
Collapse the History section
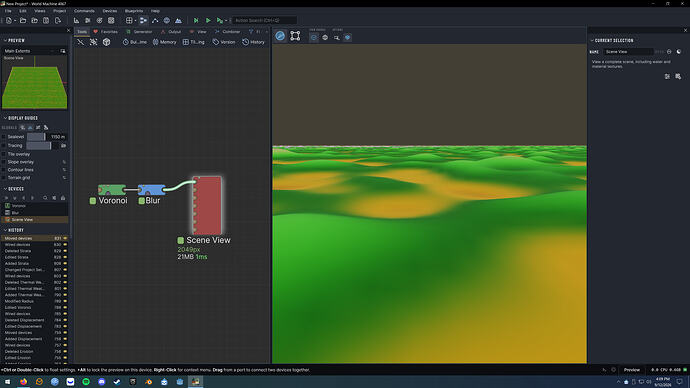(x=5, y=230)
